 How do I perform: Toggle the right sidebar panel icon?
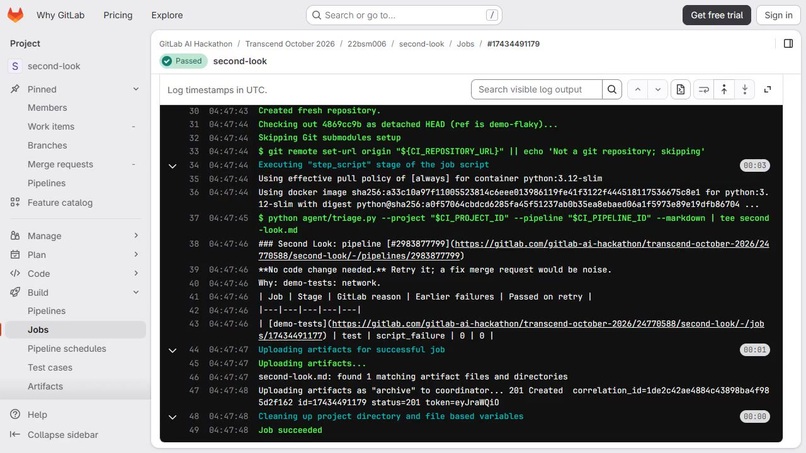click(788, 44)
